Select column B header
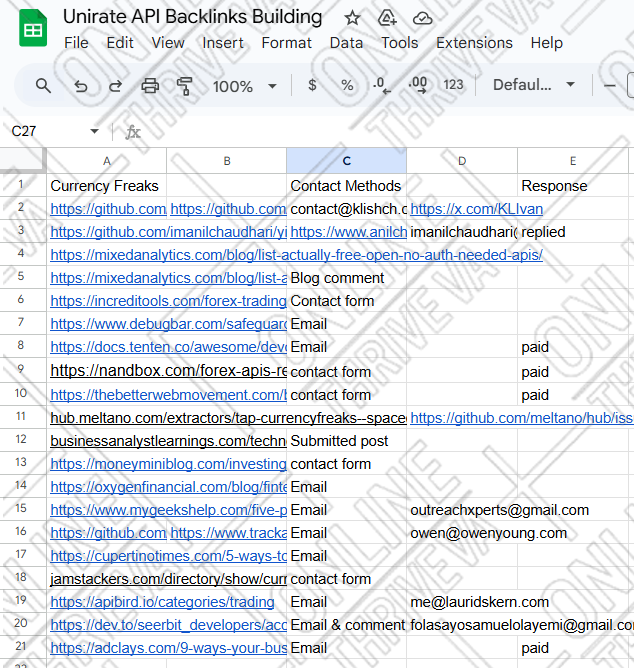Viewport: 634px width, 668px height. tap(227, 161)
